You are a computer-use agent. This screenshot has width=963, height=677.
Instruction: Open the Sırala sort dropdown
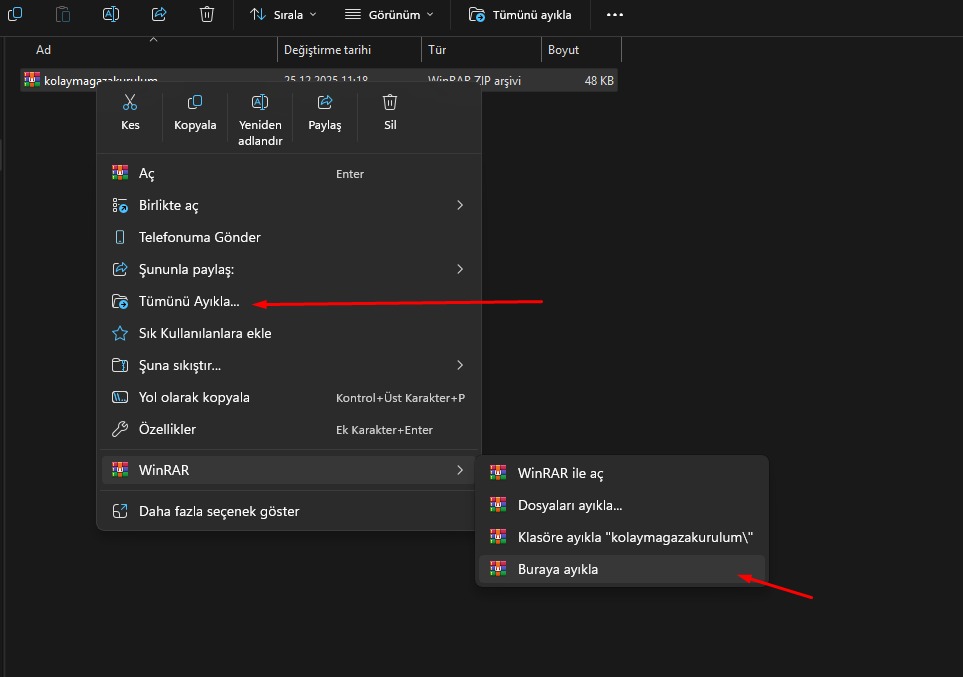(283, 15)
